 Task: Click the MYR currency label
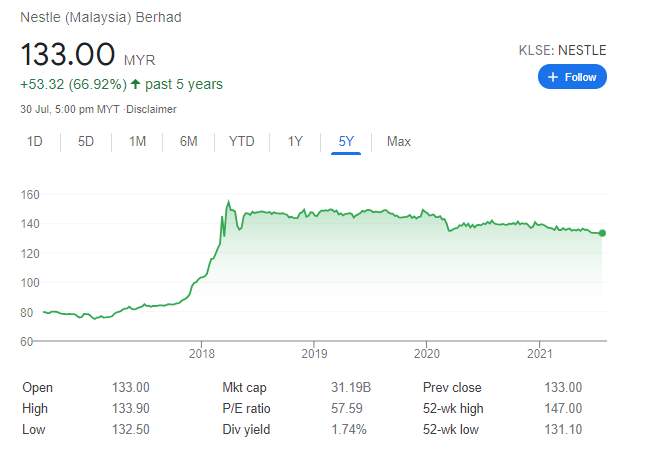coord(140,61)
